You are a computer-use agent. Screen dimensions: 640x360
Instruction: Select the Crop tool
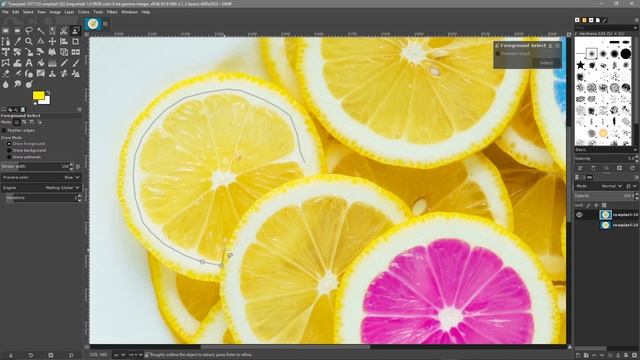point(76,41)
